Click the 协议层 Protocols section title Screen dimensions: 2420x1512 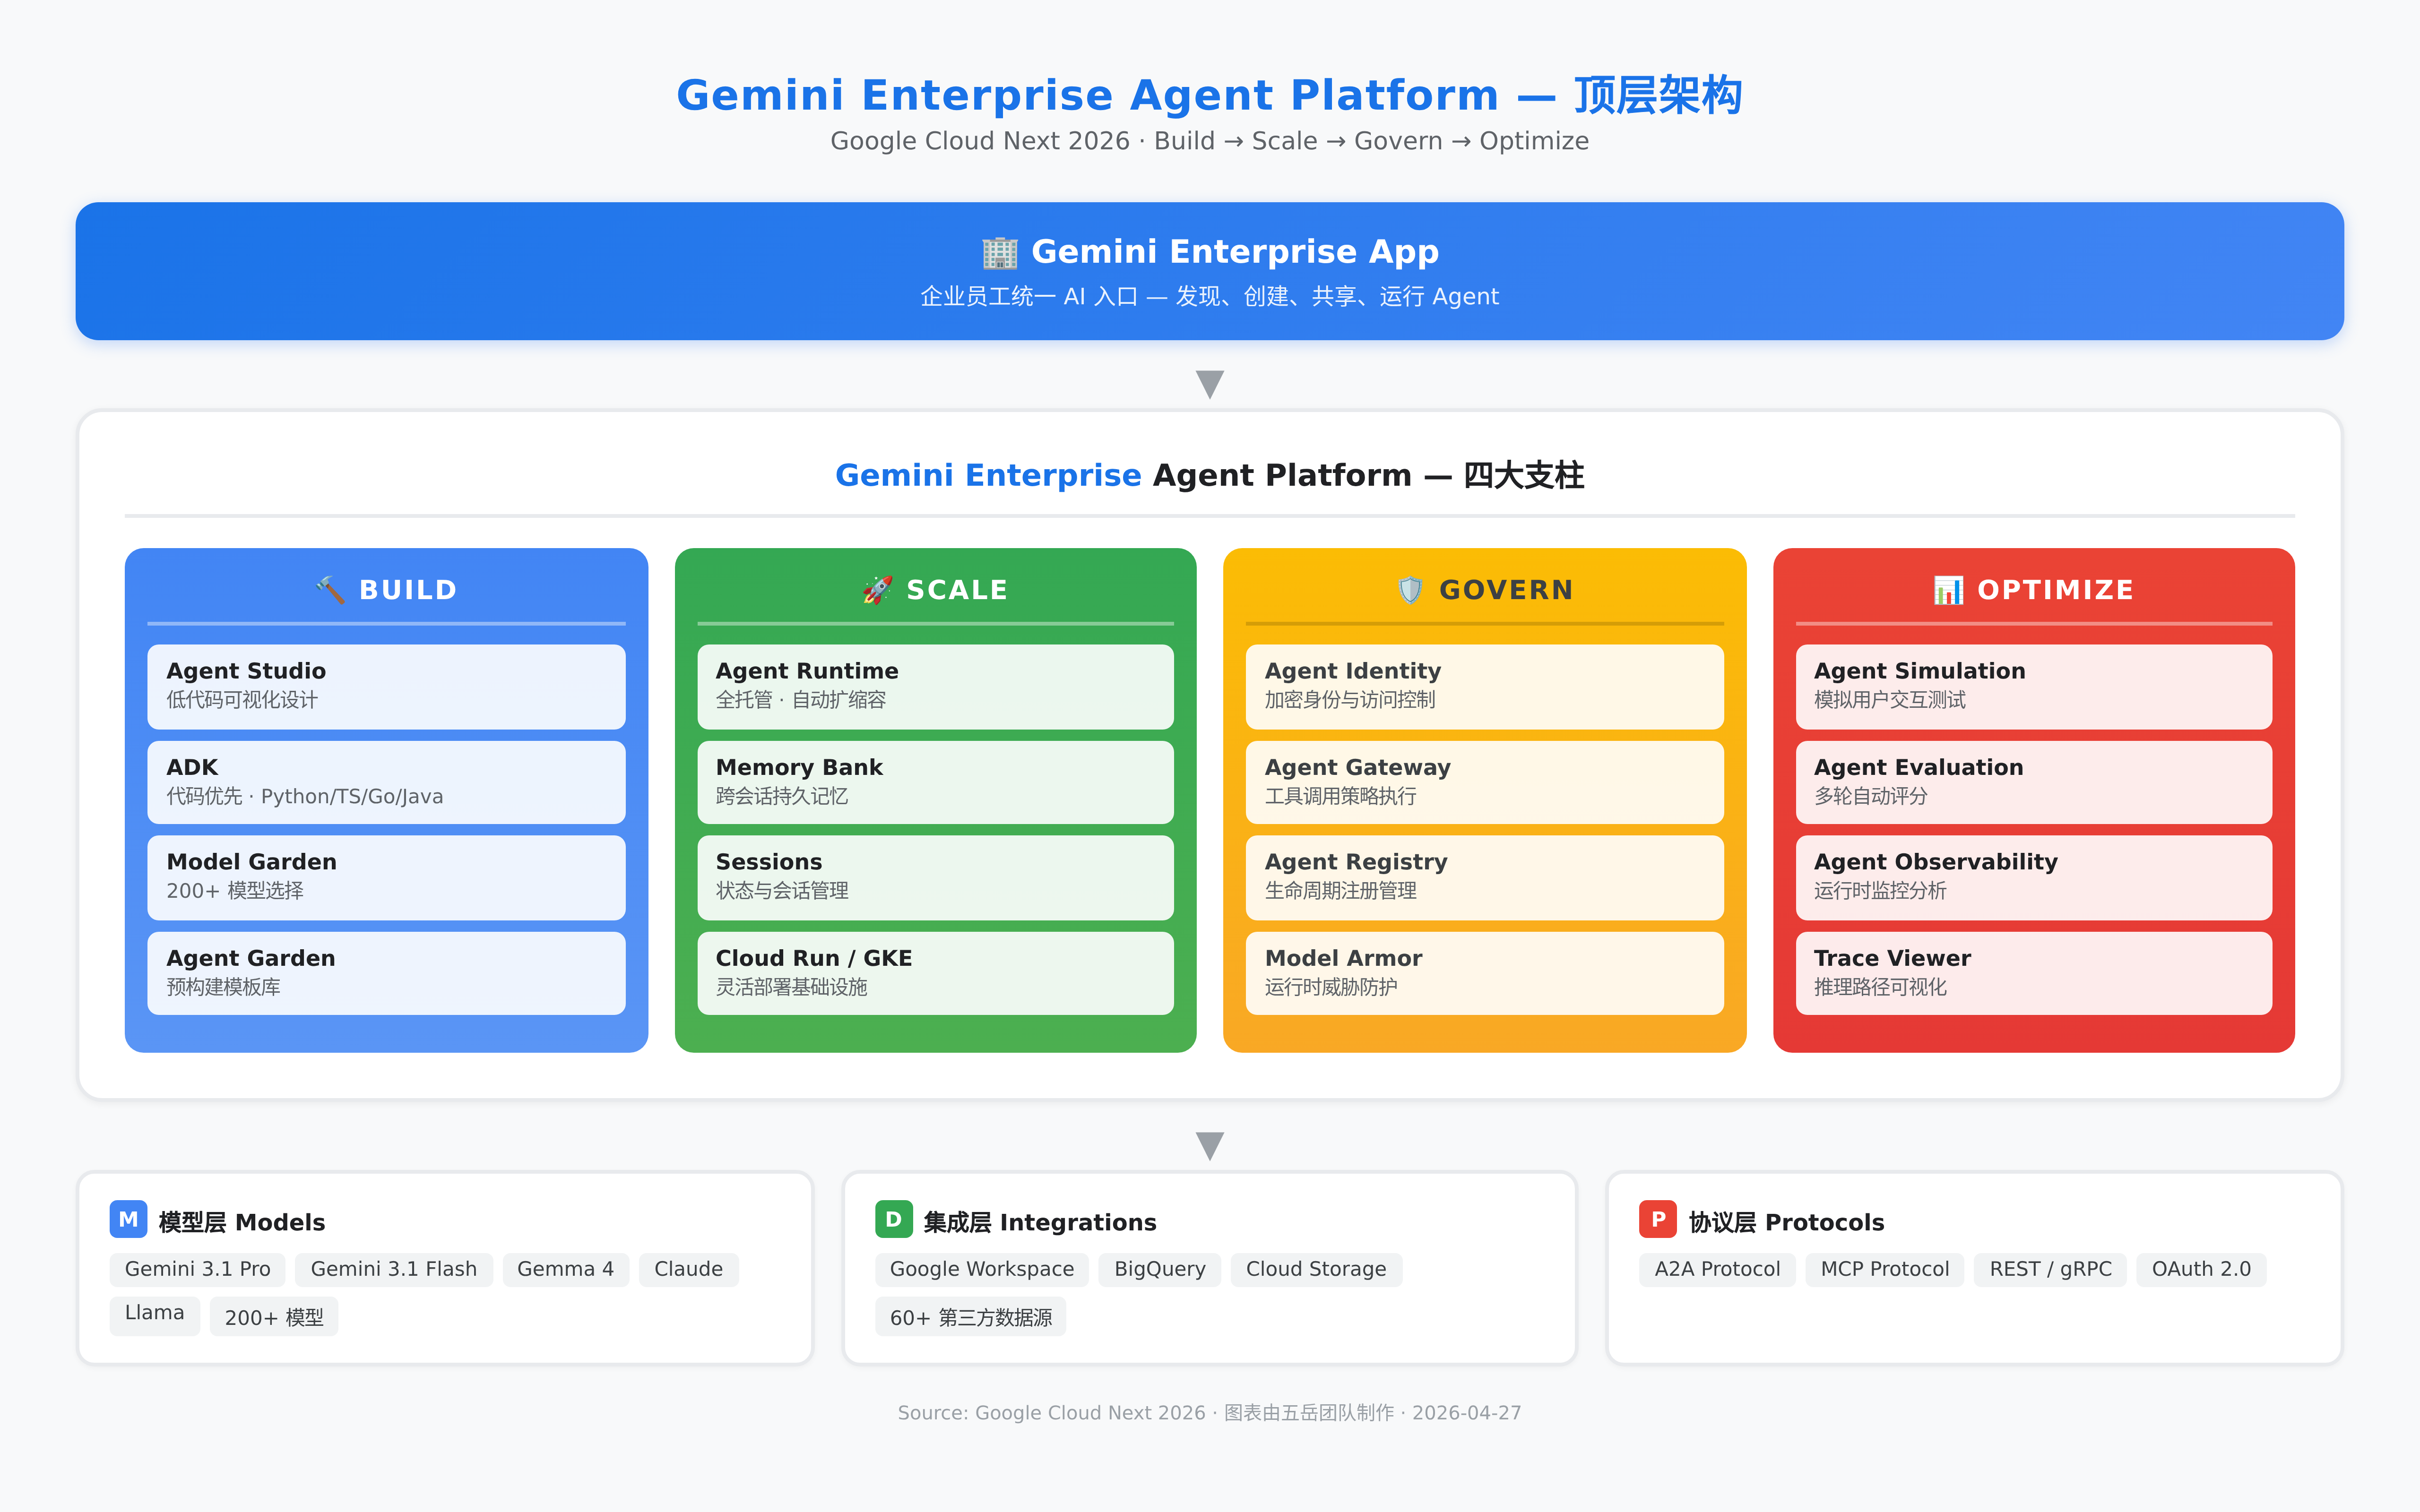pos(1786,1222)
